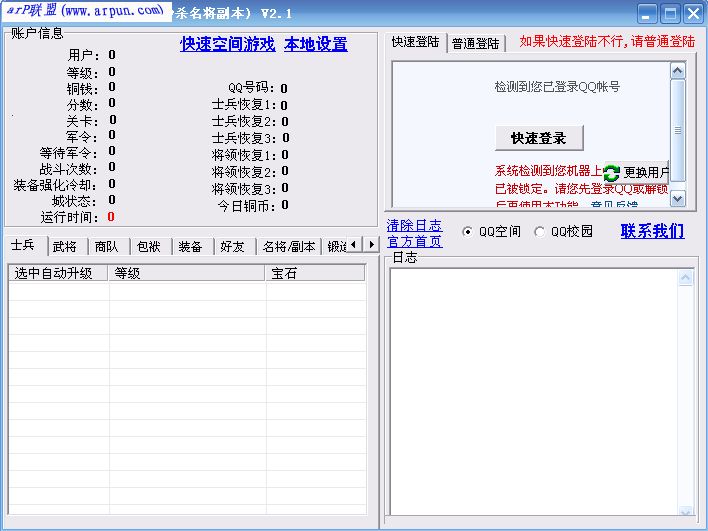708x531 pixels.
Task: Switch to the 普通登陆 tab
Action: pyautogui.click(x=475, y=43)
